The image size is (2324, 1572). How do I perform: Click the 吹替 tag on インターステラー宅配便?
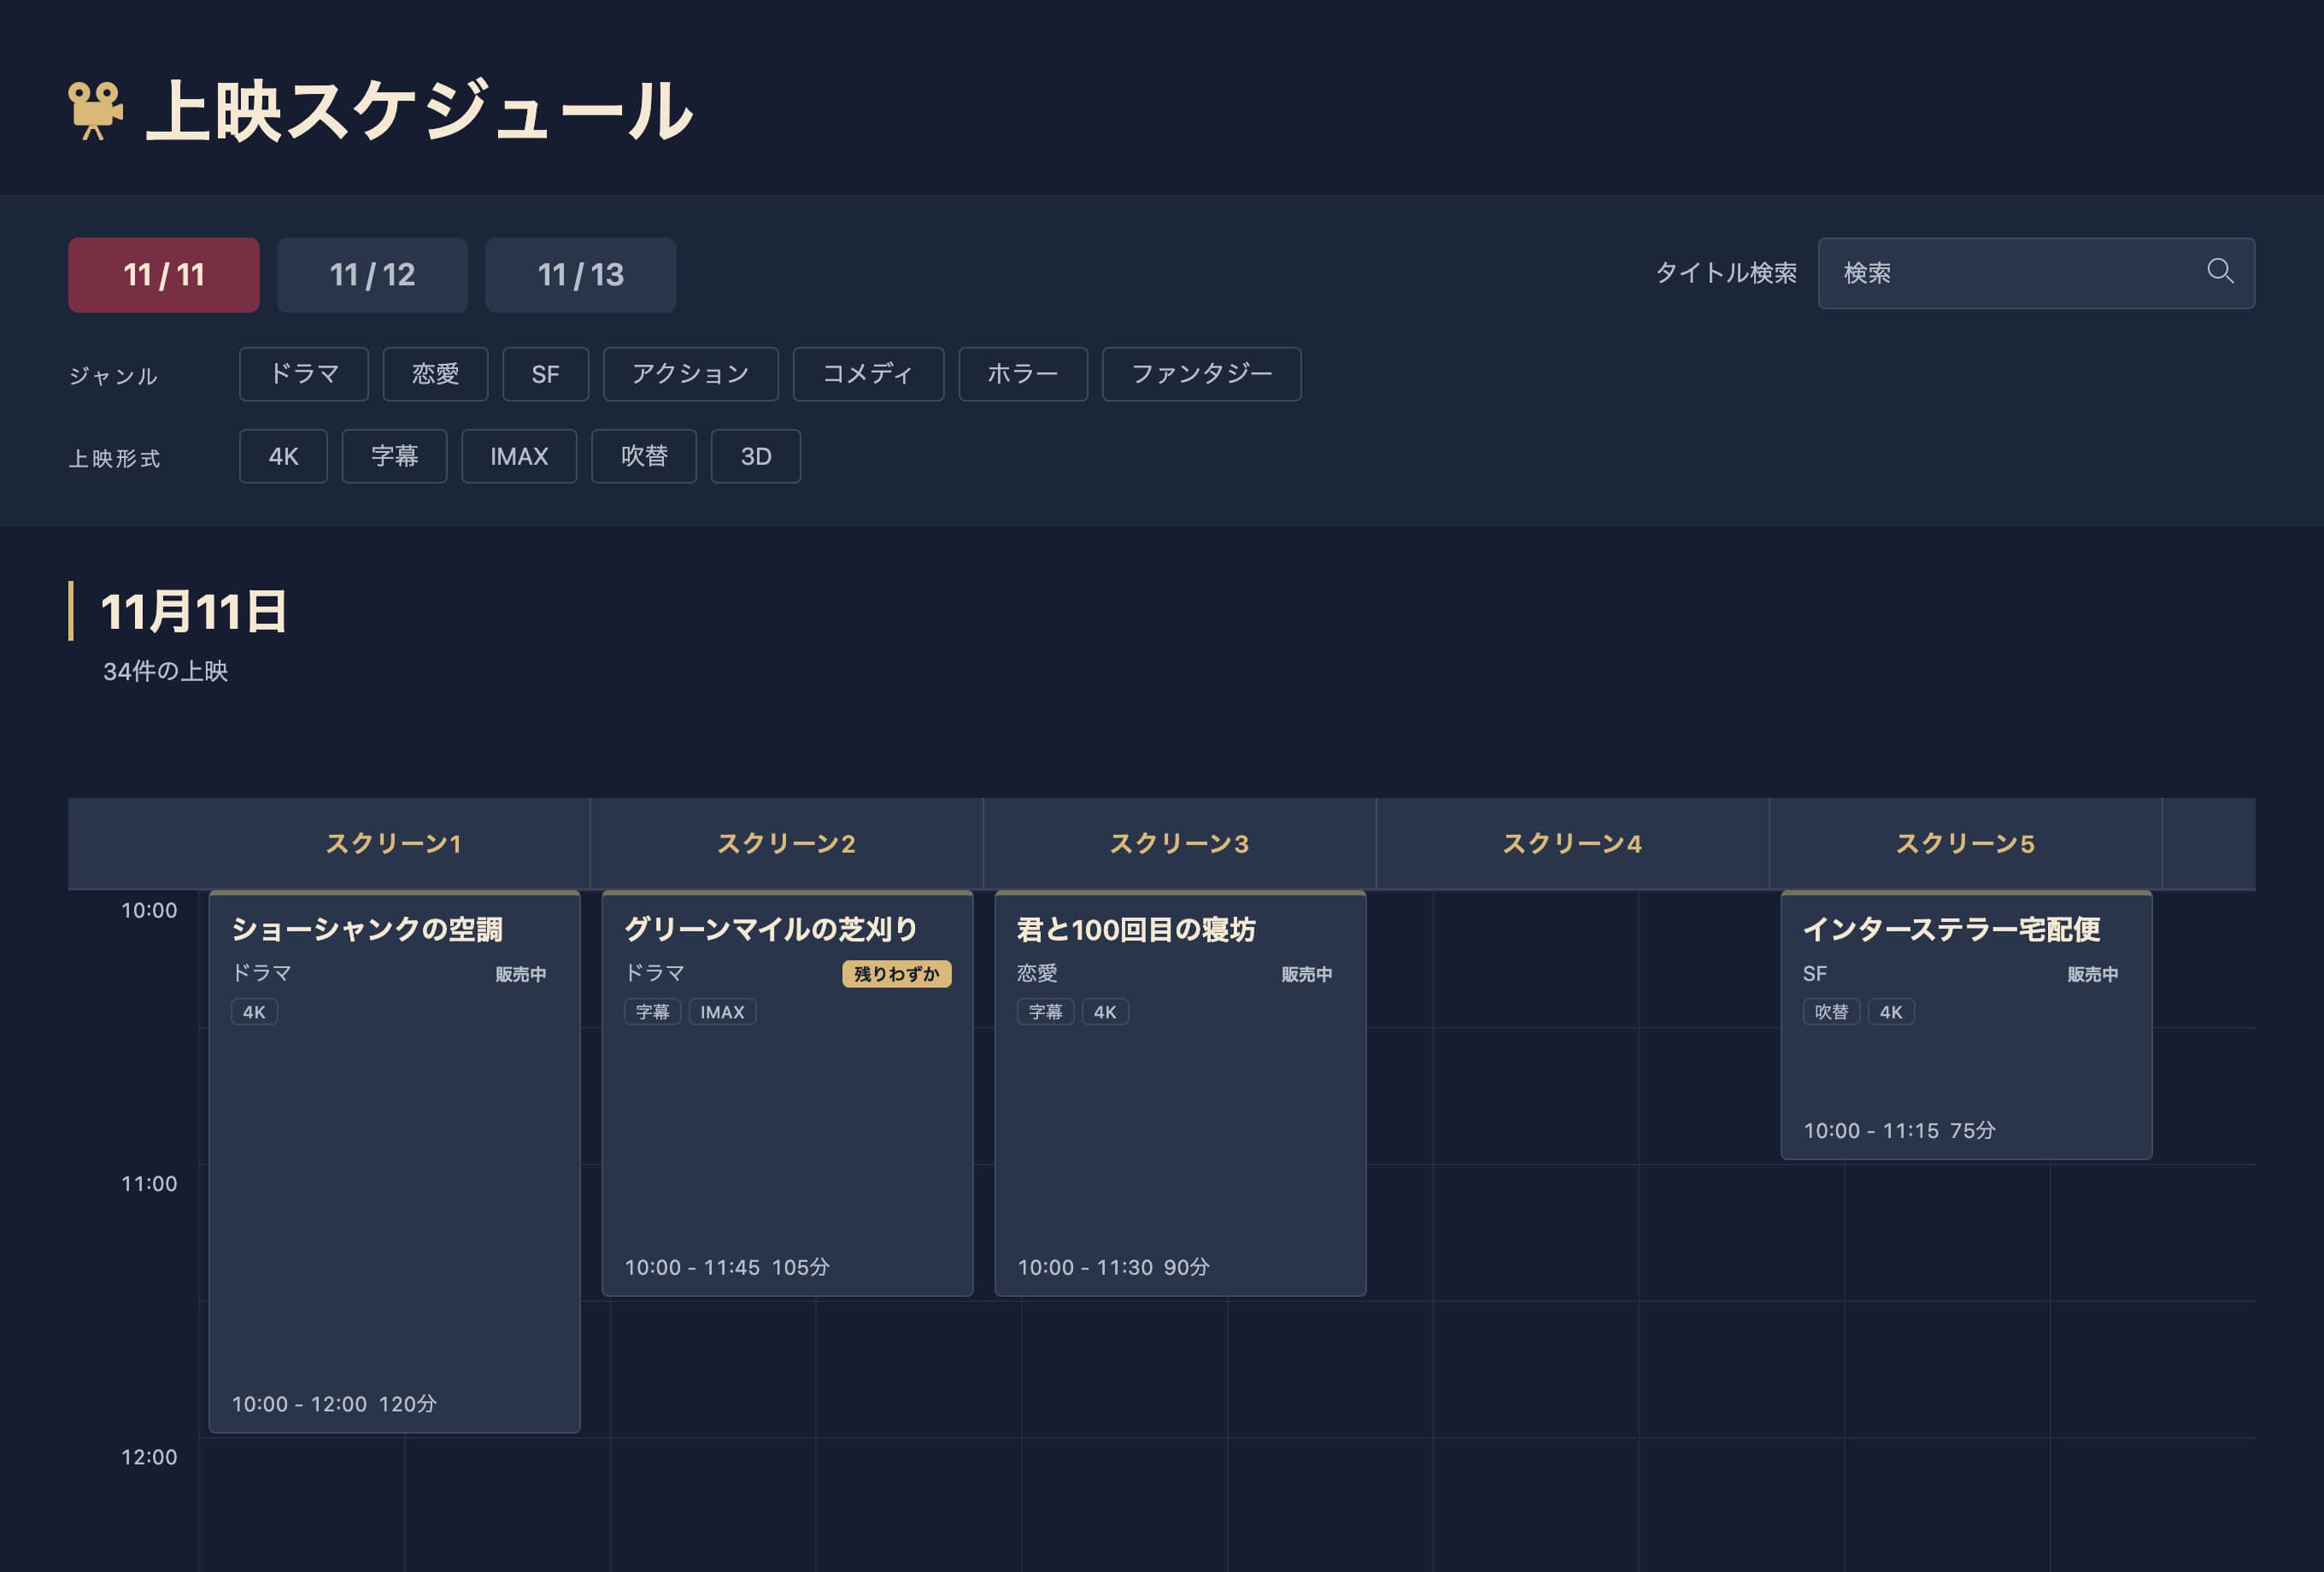pyautogui.click(x=1831, y=1012)
